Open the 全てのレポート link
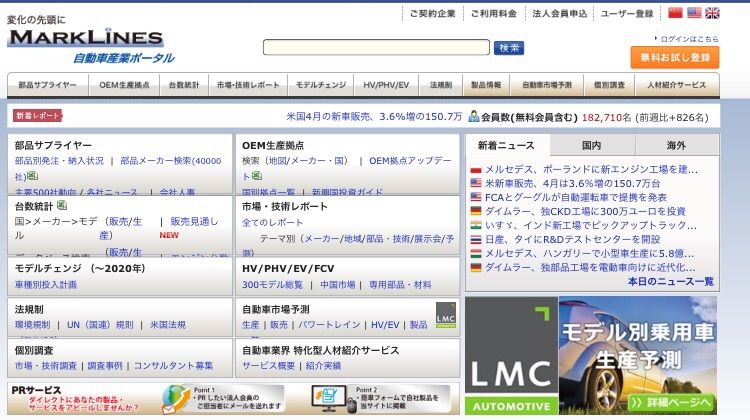Viewport: 750px width, 420px height. click(x=272, y=222)
